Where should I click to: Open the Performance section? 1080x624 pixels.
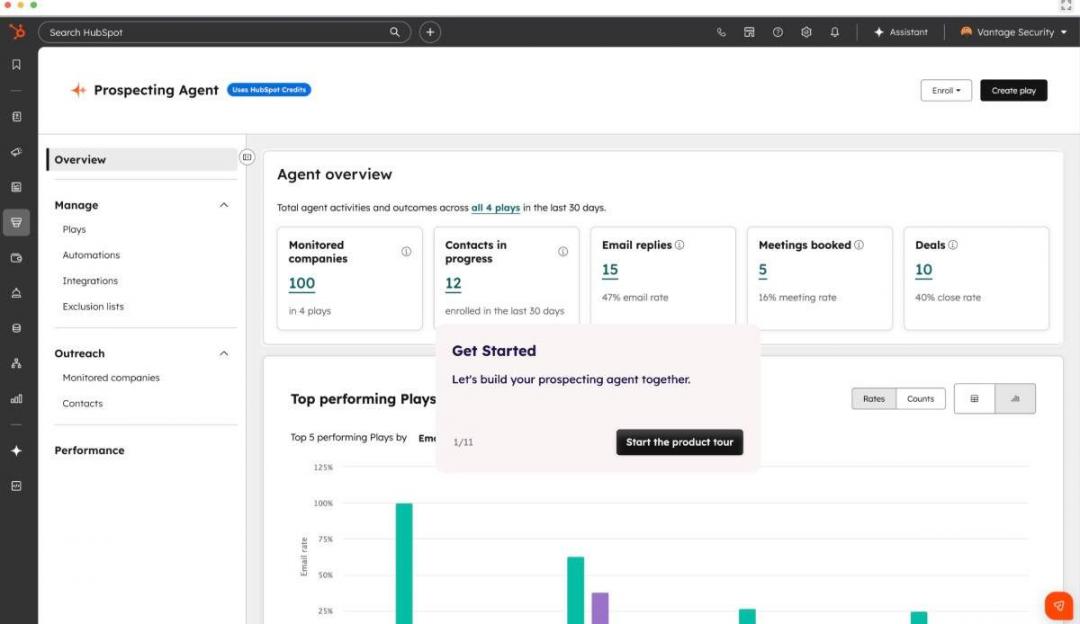tap(90, 450)
